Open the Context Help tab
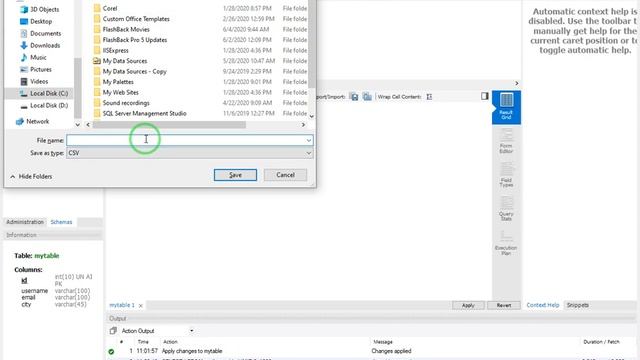Screen dimensions: 640x360 point(542,305)
